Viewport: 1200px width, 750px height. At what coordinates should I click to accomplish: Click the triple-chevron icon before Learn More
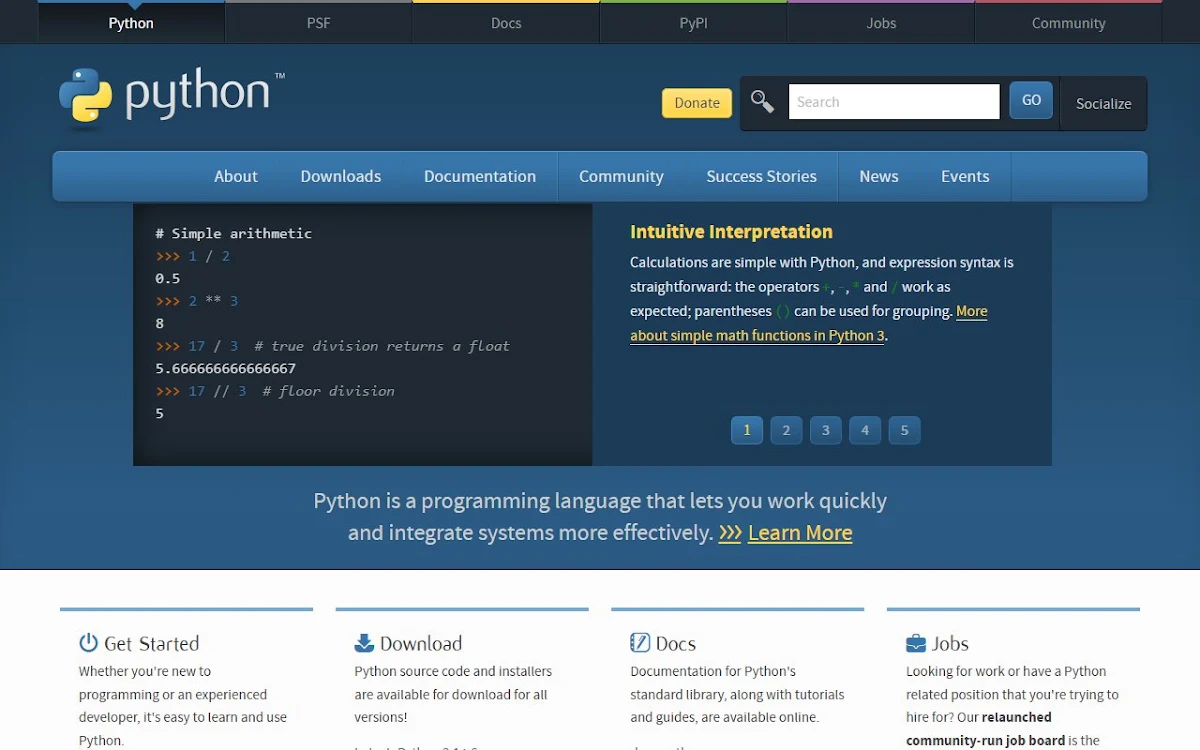point(730,533)
